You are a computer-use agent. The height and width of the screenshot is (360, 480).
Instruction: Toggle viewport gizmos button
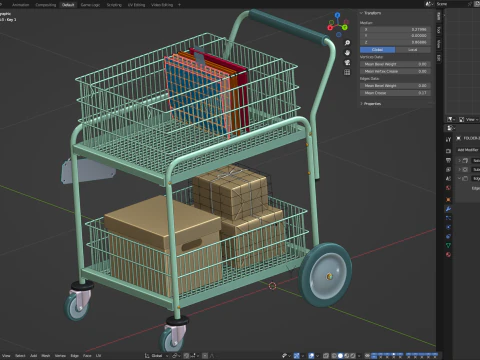[297, 356]
